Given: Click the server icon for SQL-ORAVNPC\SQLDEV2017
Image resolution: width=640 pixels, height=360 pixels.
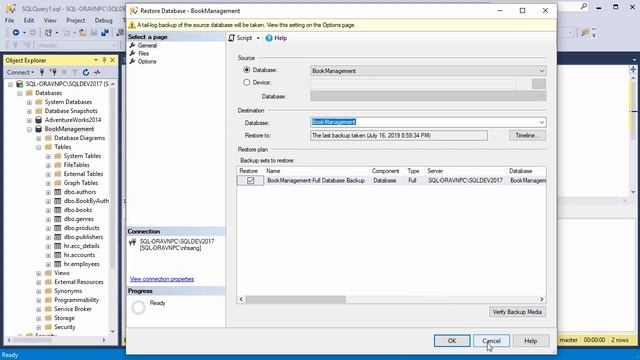Looking at the screenshot, I should tap(19, 84).
